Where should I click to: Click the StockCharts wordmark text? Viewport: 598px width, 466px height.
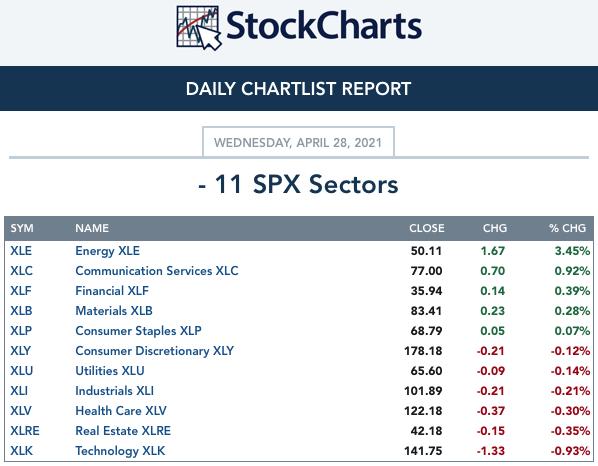[324, 26]
